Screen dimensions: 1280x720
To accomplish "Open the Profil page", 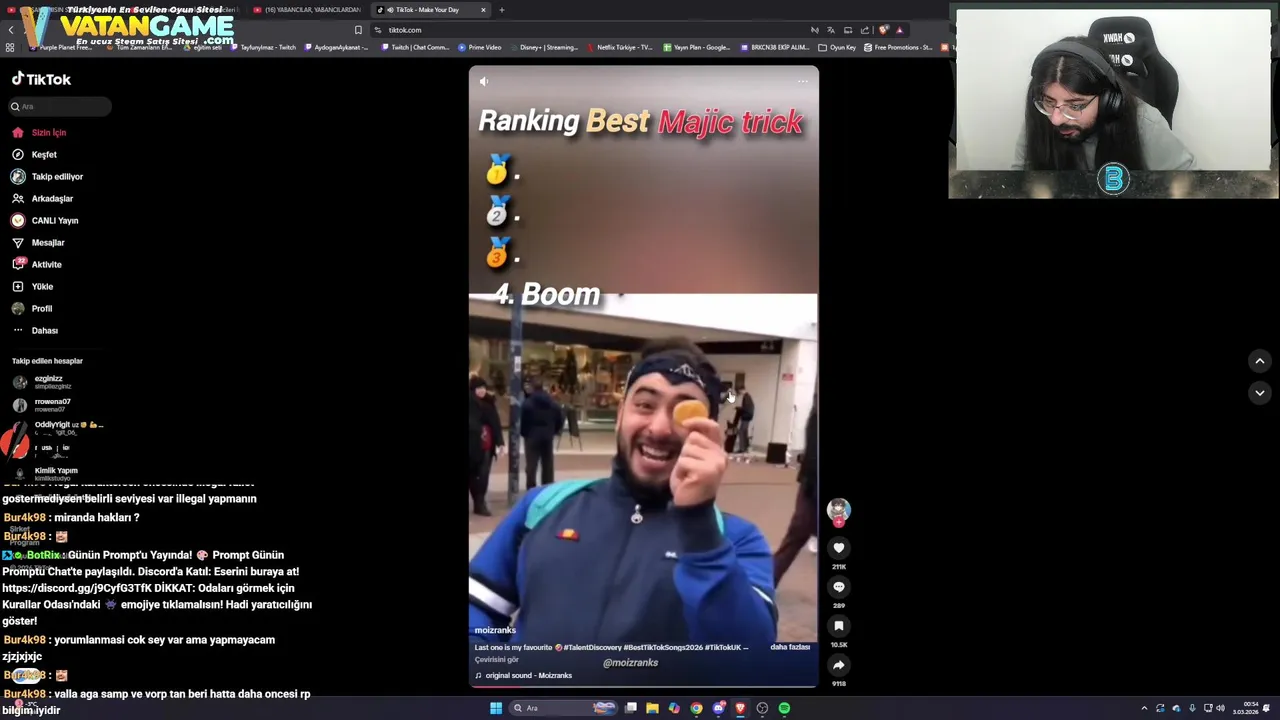I will (32, 308).
